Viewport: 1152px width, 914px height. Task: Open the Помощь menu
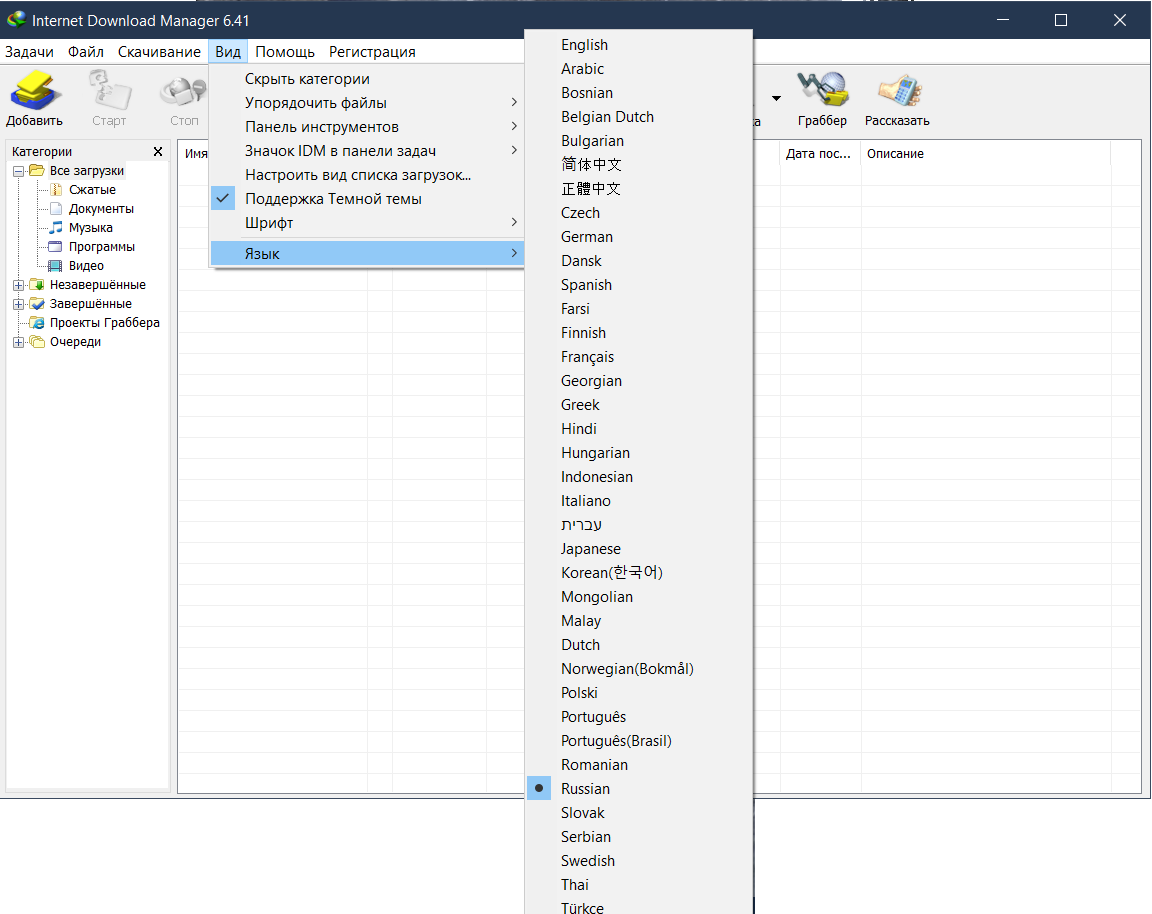tap(285, 51)
